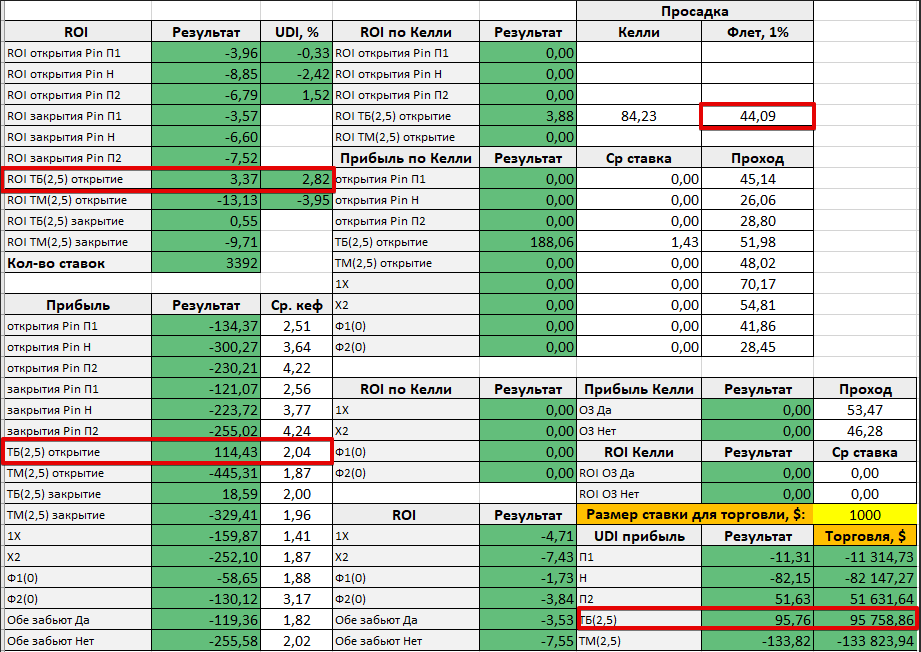
Task: Click the Проход cell 70,17
Action: 757,284
